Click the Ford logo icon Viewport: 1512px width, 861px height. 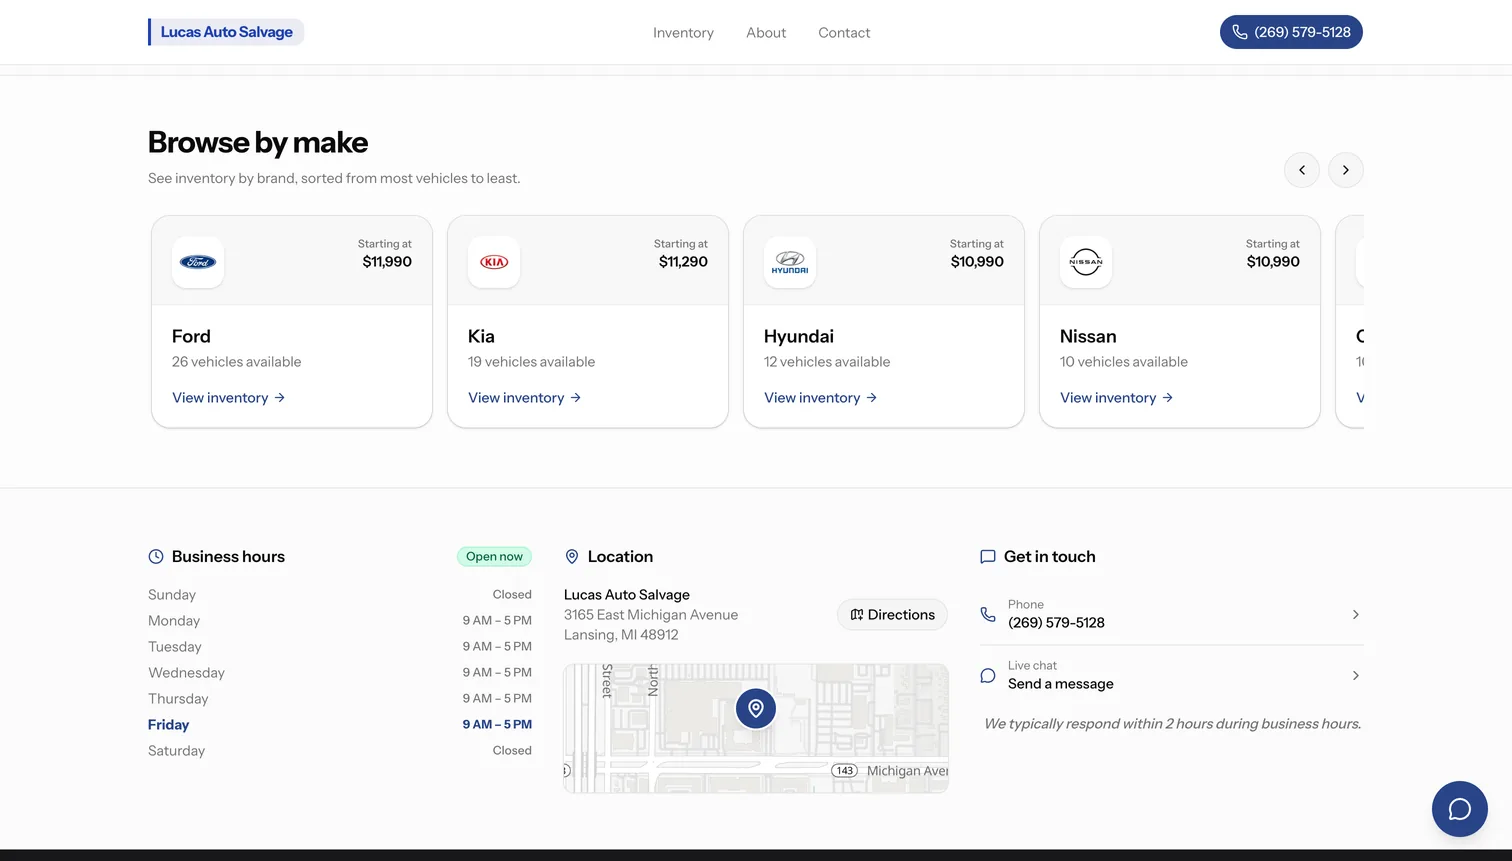coord(198,262)
